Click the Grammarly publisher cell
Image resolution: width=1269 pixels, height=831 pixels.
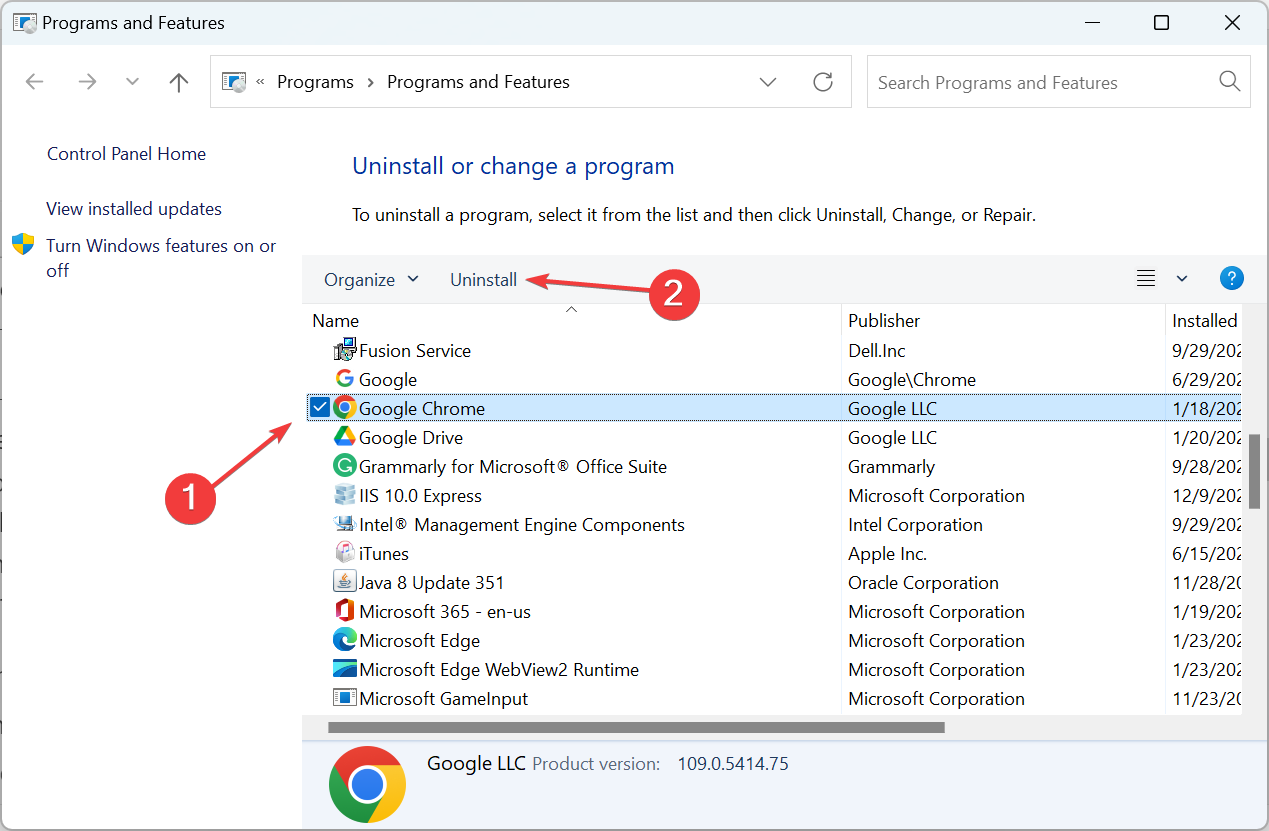tap(892, 467)
